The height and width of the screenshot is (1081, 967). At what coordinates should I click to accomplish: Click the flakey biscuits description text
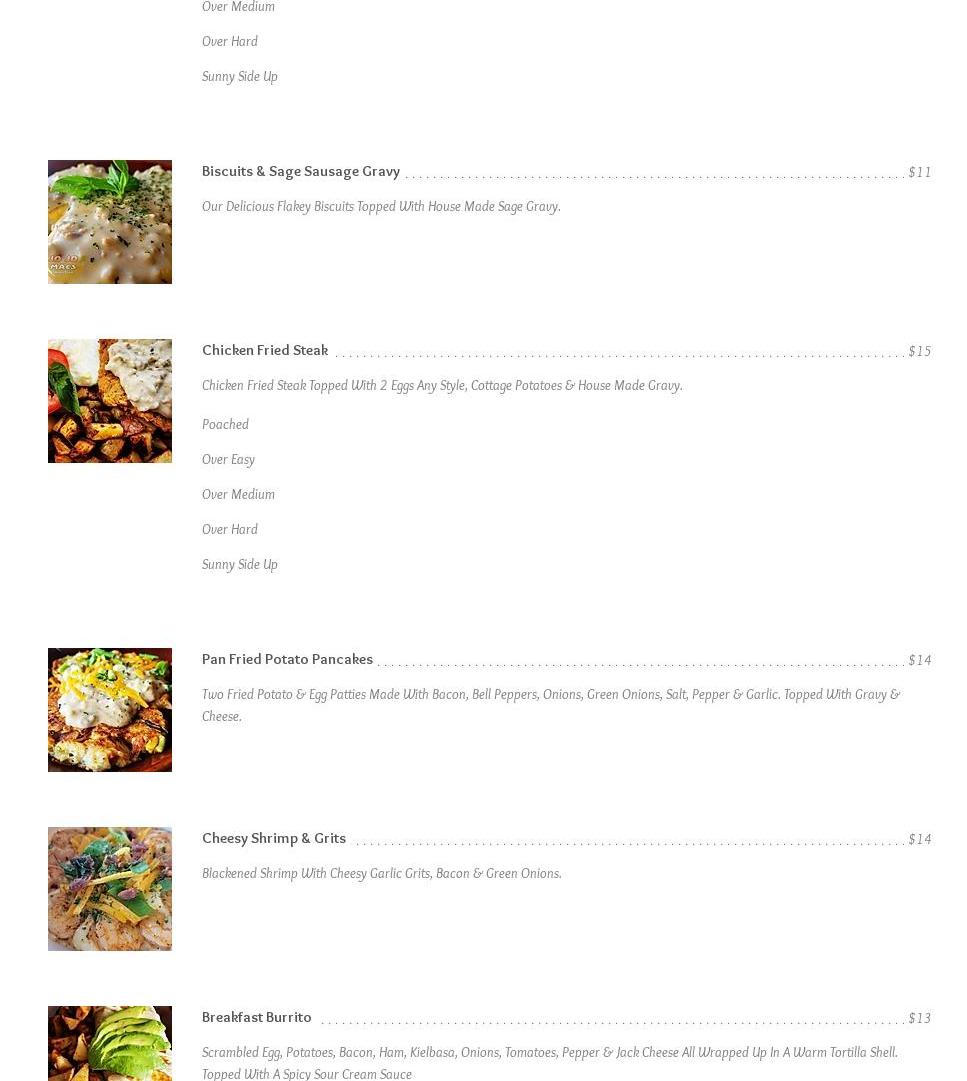click(x=381, y=206)
